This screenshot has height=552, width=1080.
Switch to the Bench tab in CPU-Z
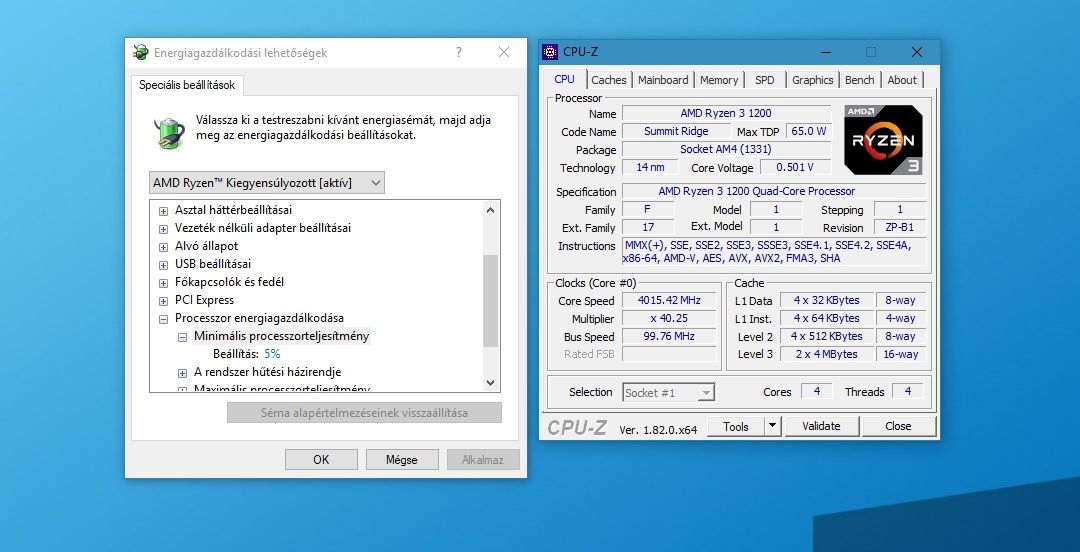(x=859, y=80)
